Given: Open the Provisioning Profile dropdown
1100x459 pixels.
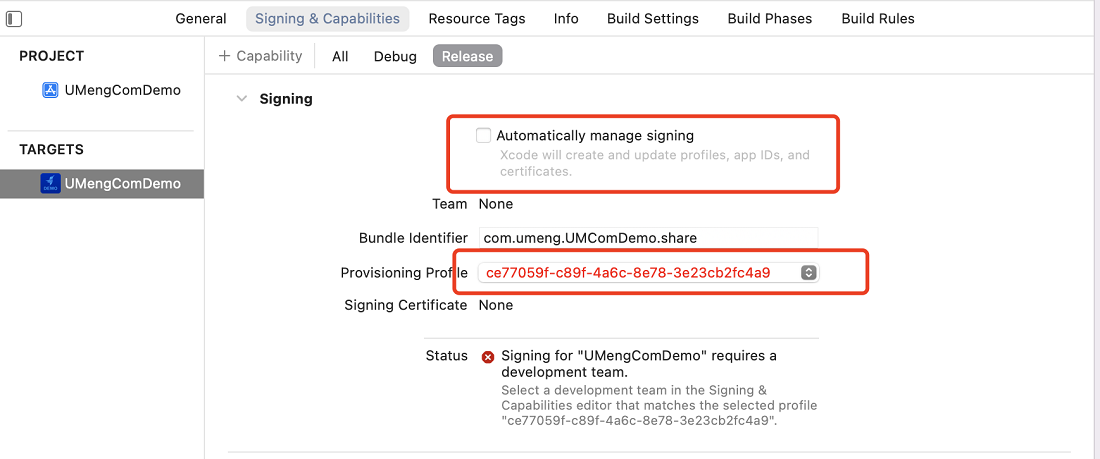Looking at the screenshot, I should [x=649, y=273].
